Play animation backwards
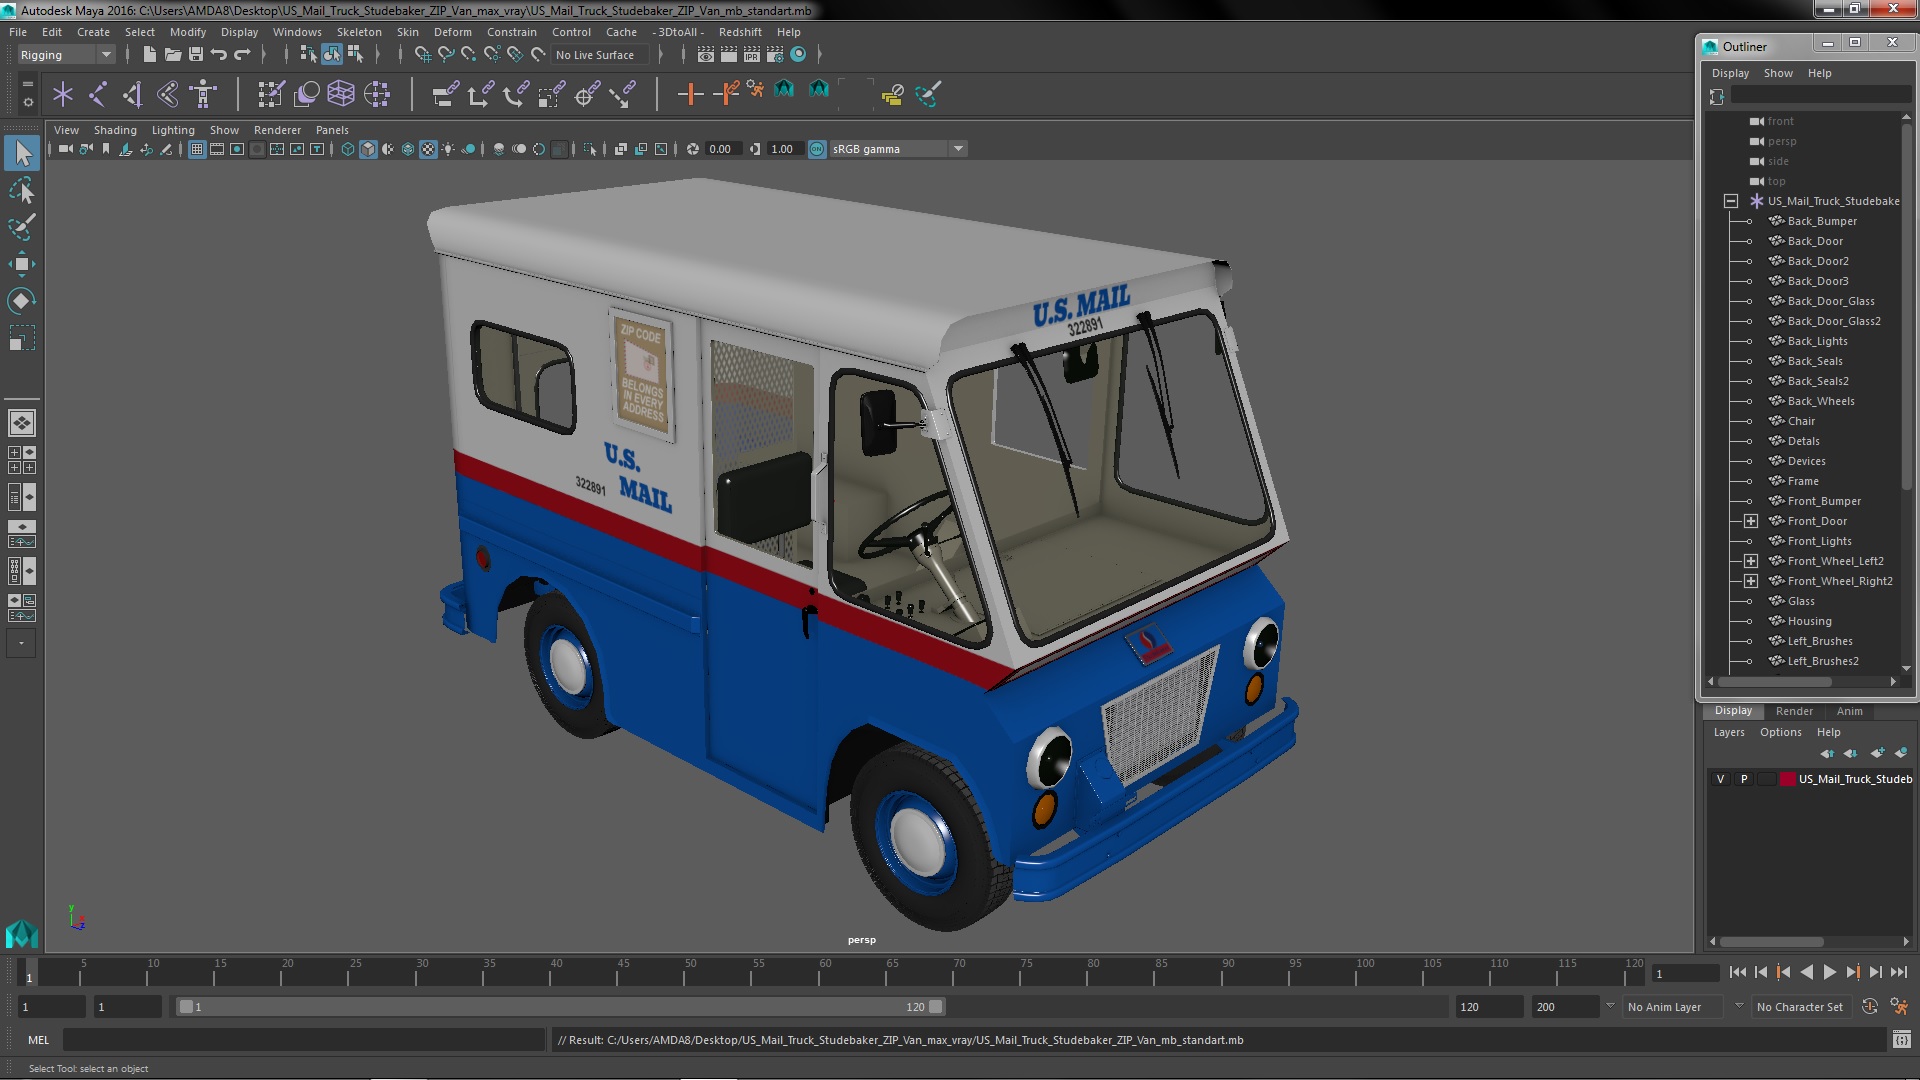Screen dimensions: 1920x1080 coord(1806,972)
